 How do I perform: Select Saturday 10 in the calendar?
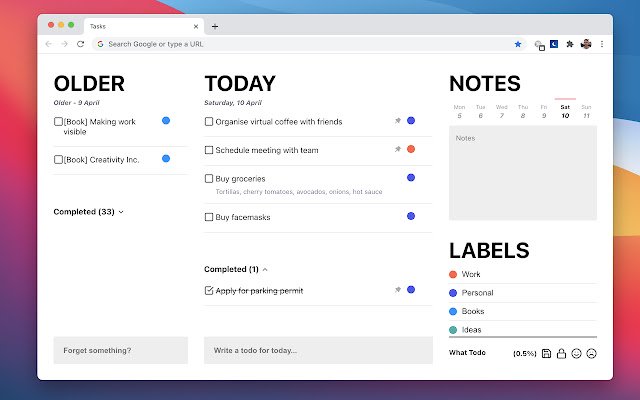[x=565, y=111]
